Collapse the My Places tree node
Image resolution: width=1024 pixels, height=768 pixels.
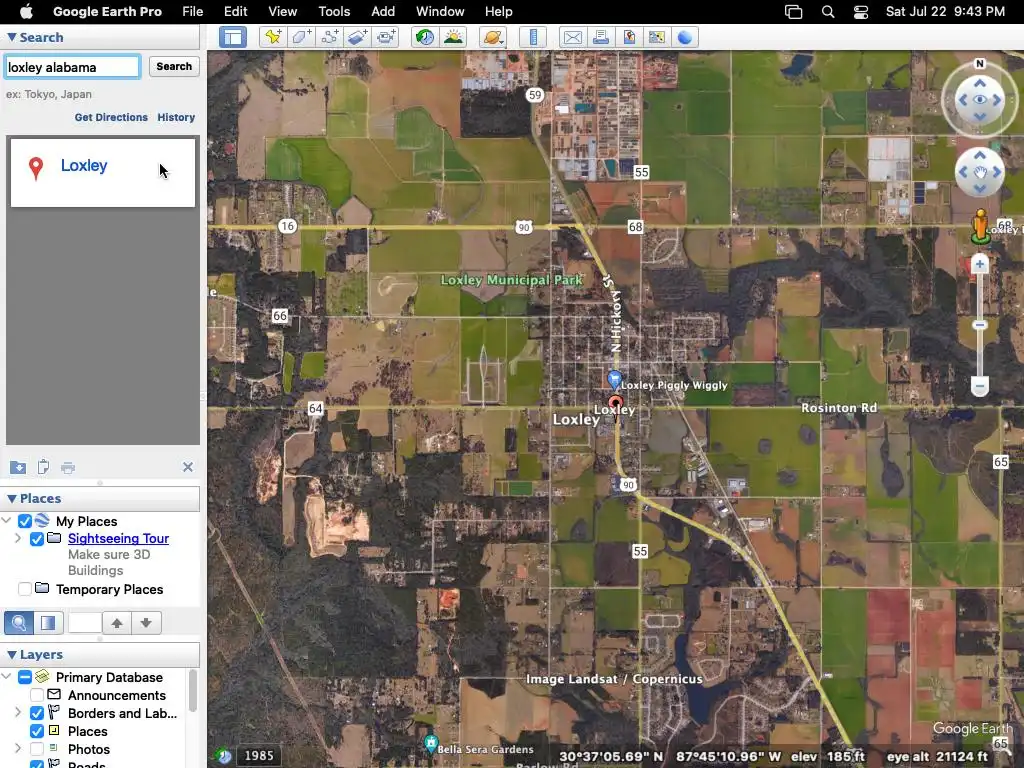click(7, 520)
